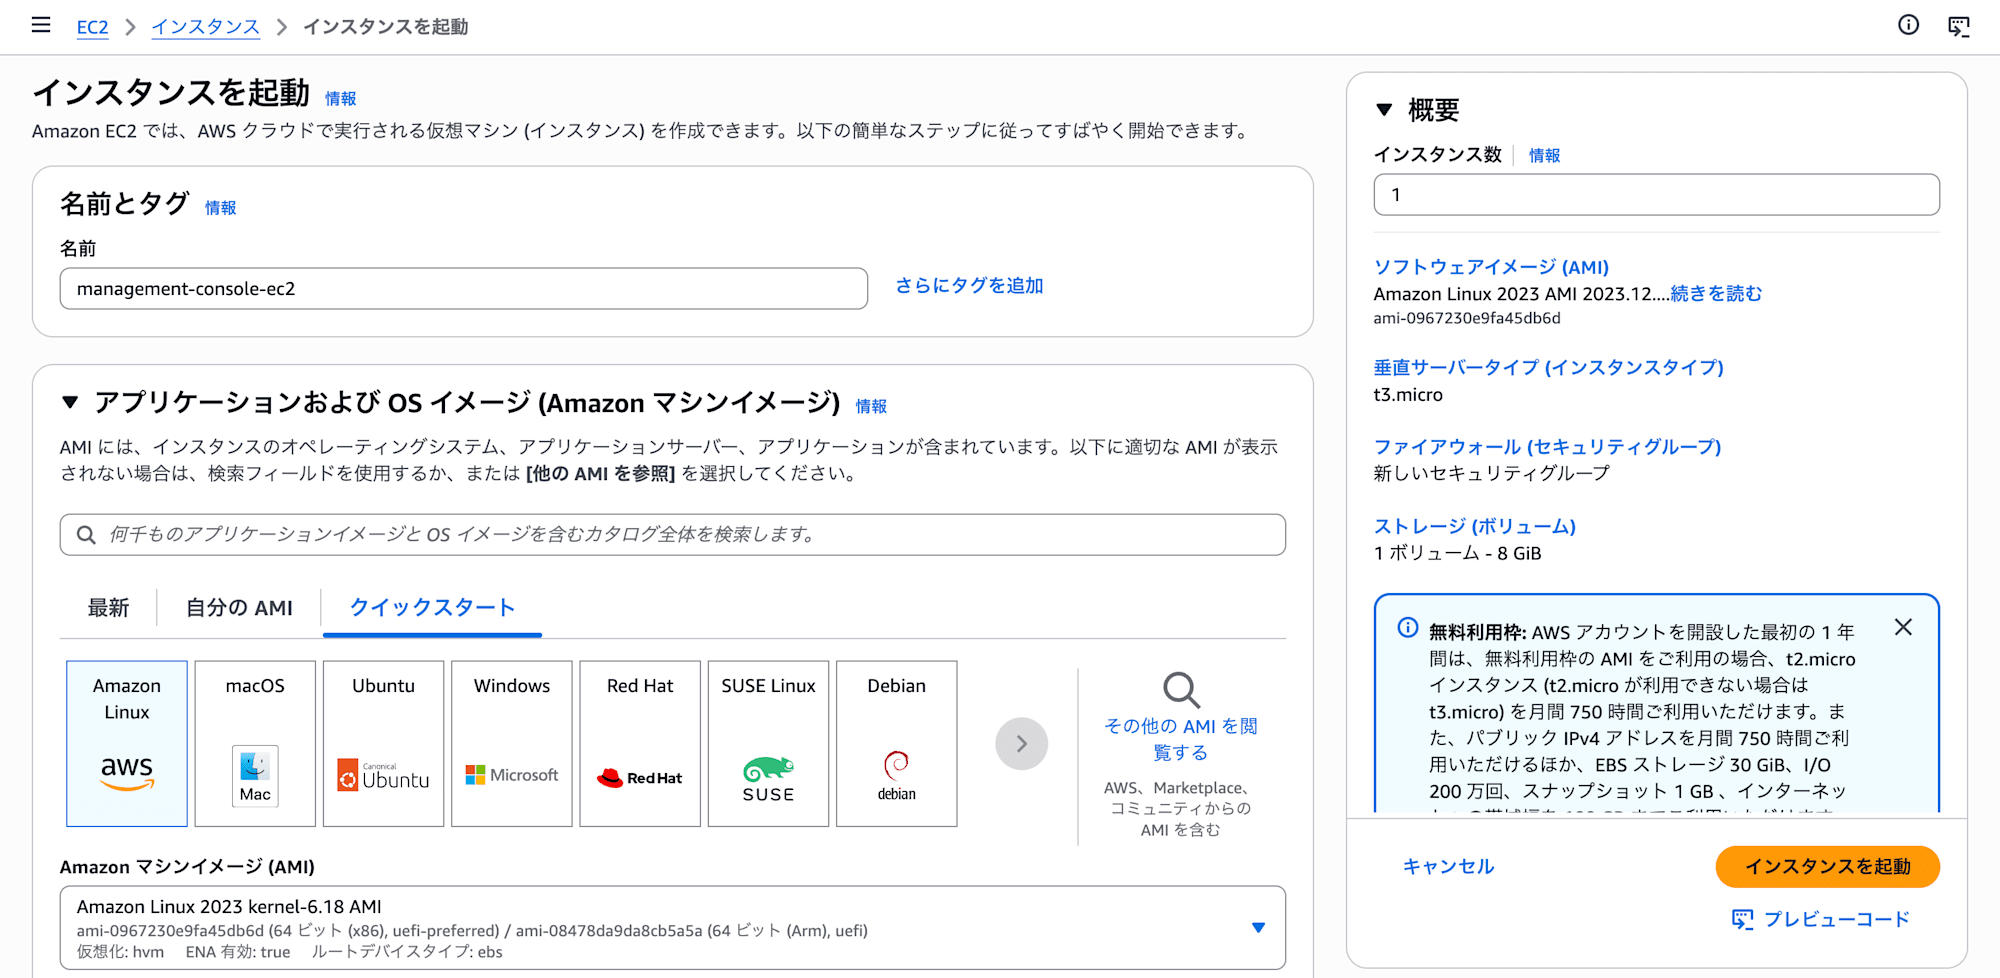Screen dimensions: 2000x978
Task: Click the キャンセル button
Action: click(1448, 866)
